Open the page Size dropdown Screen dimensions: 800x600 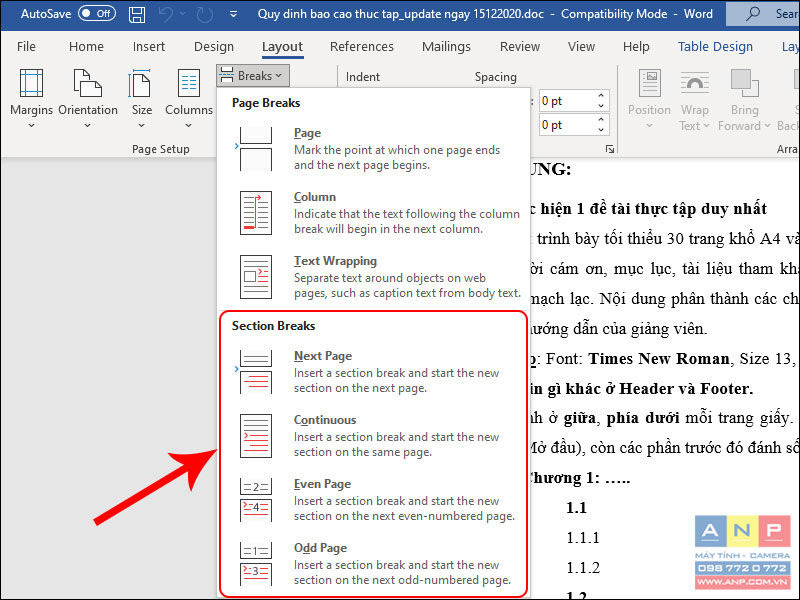point(141,98)
